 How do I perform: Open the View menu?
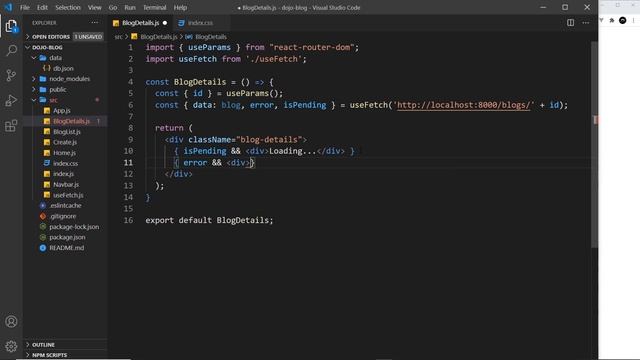tap(94, 7)
